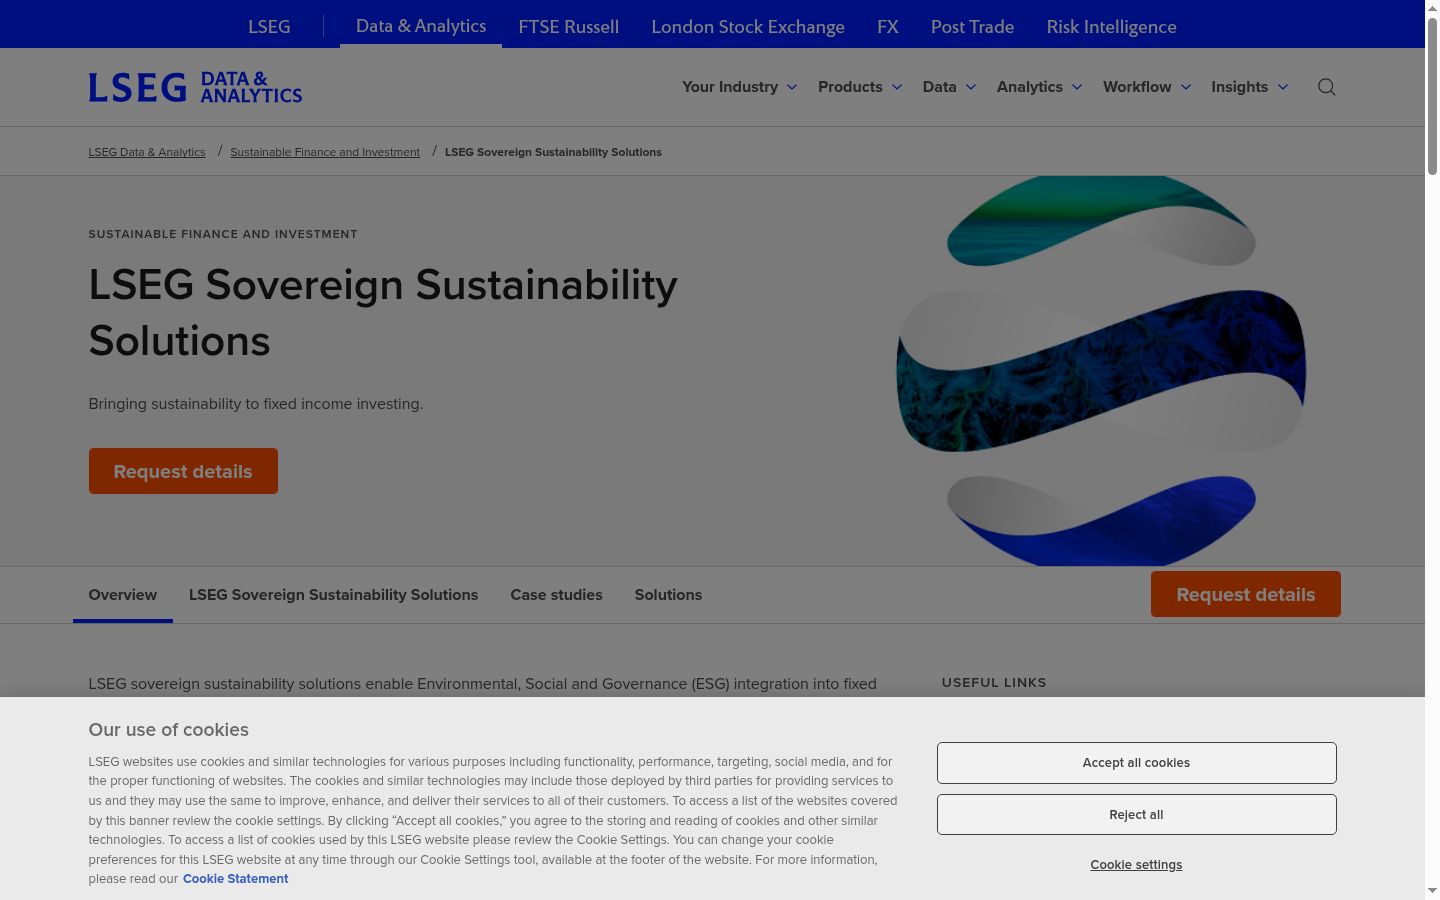Switch to the Solutions tab
1440x900 pixels.
[x=668, y=595]
